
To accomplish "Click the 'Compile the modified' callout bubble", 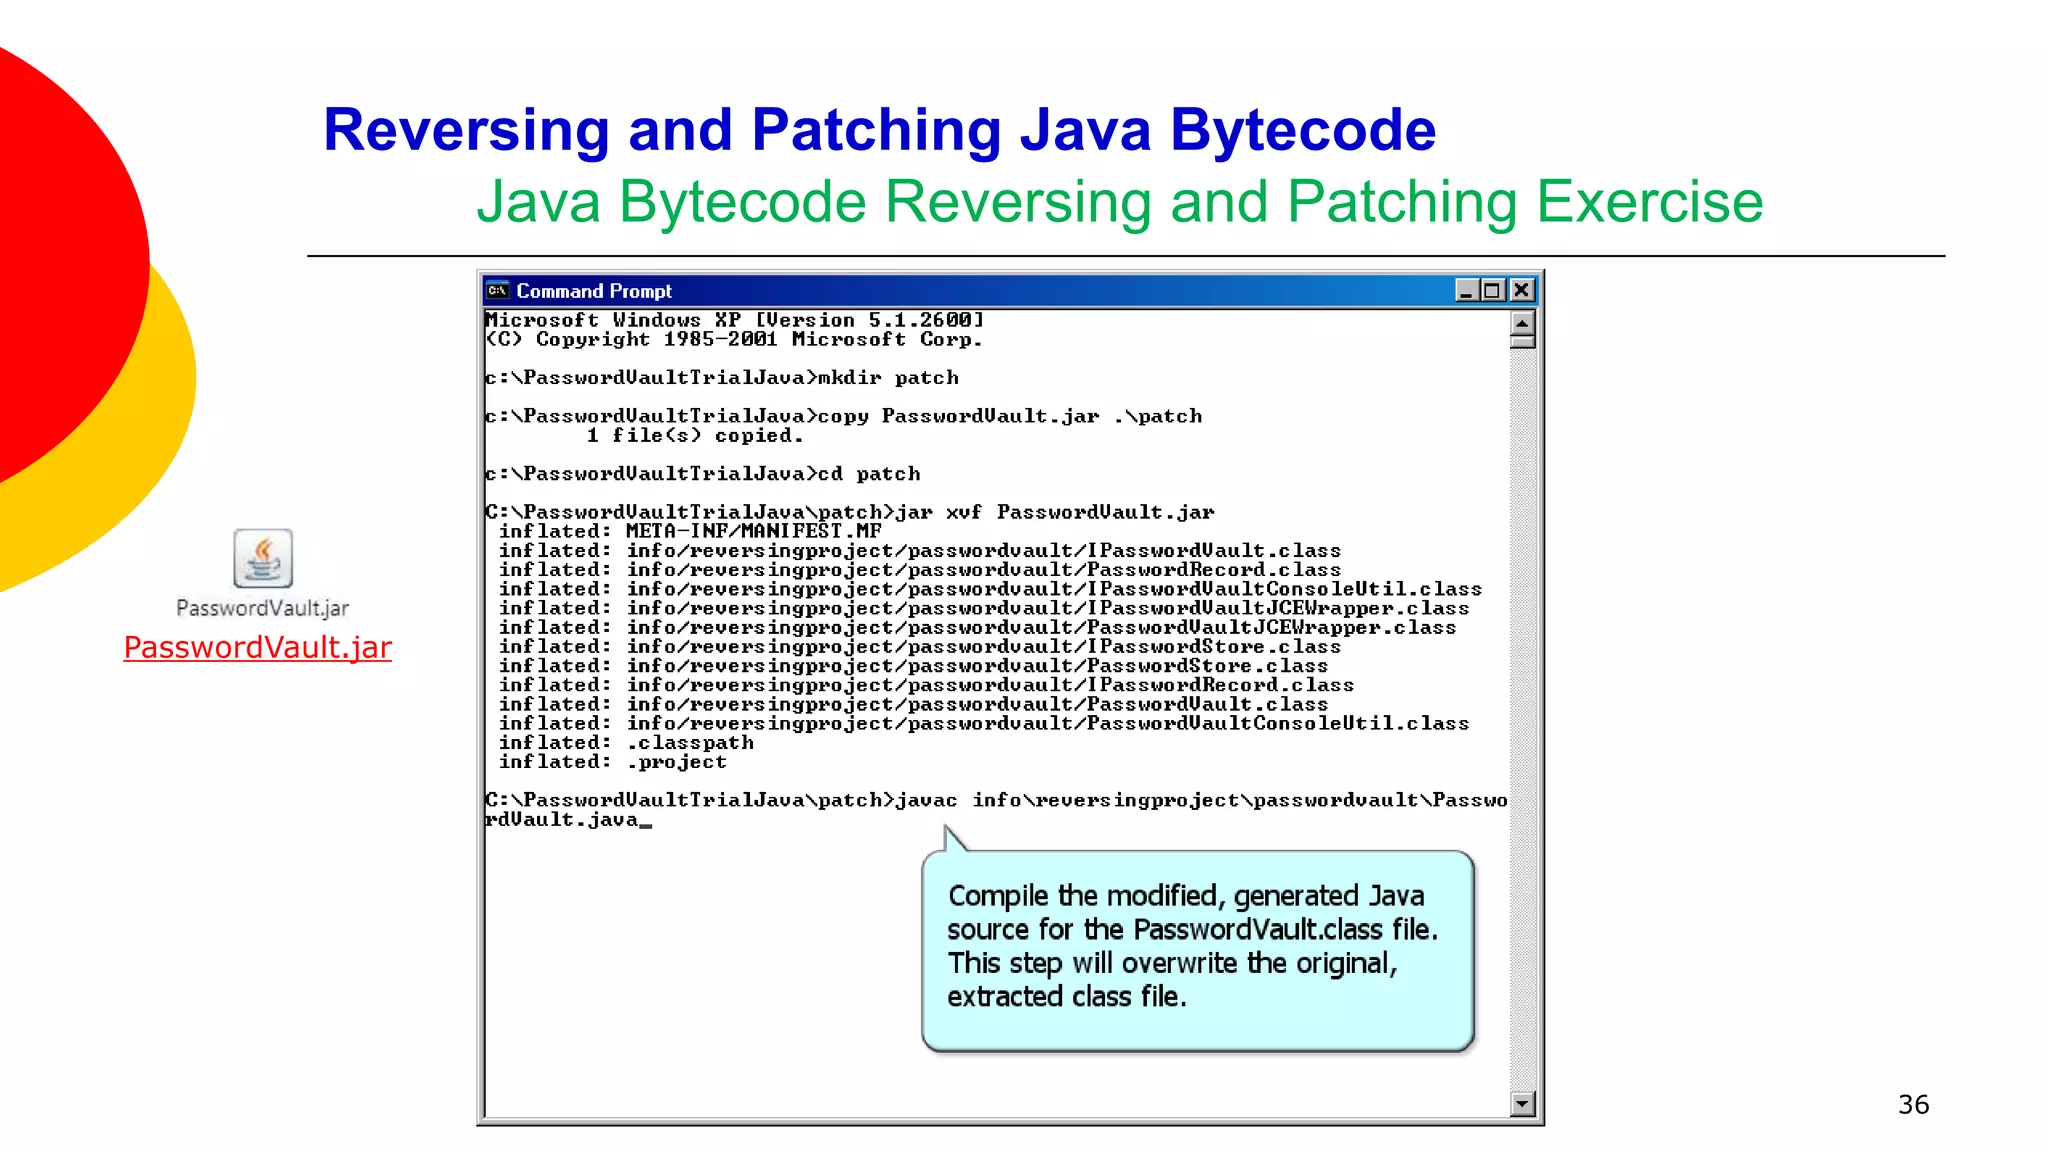I will (x=1198, y=950).
